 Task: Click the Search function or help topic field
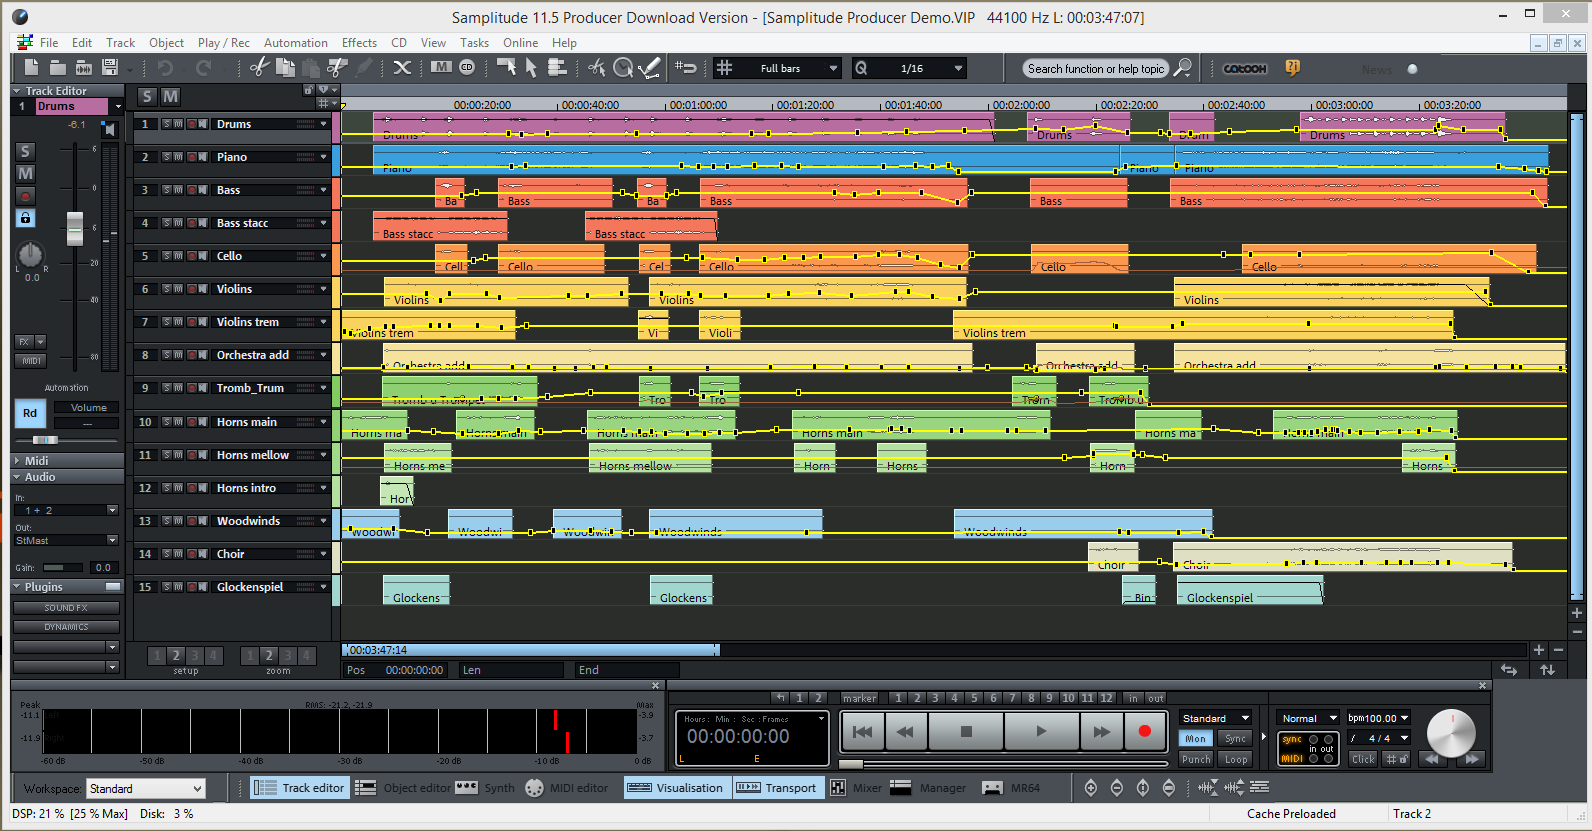click(x=1095, y=69)
